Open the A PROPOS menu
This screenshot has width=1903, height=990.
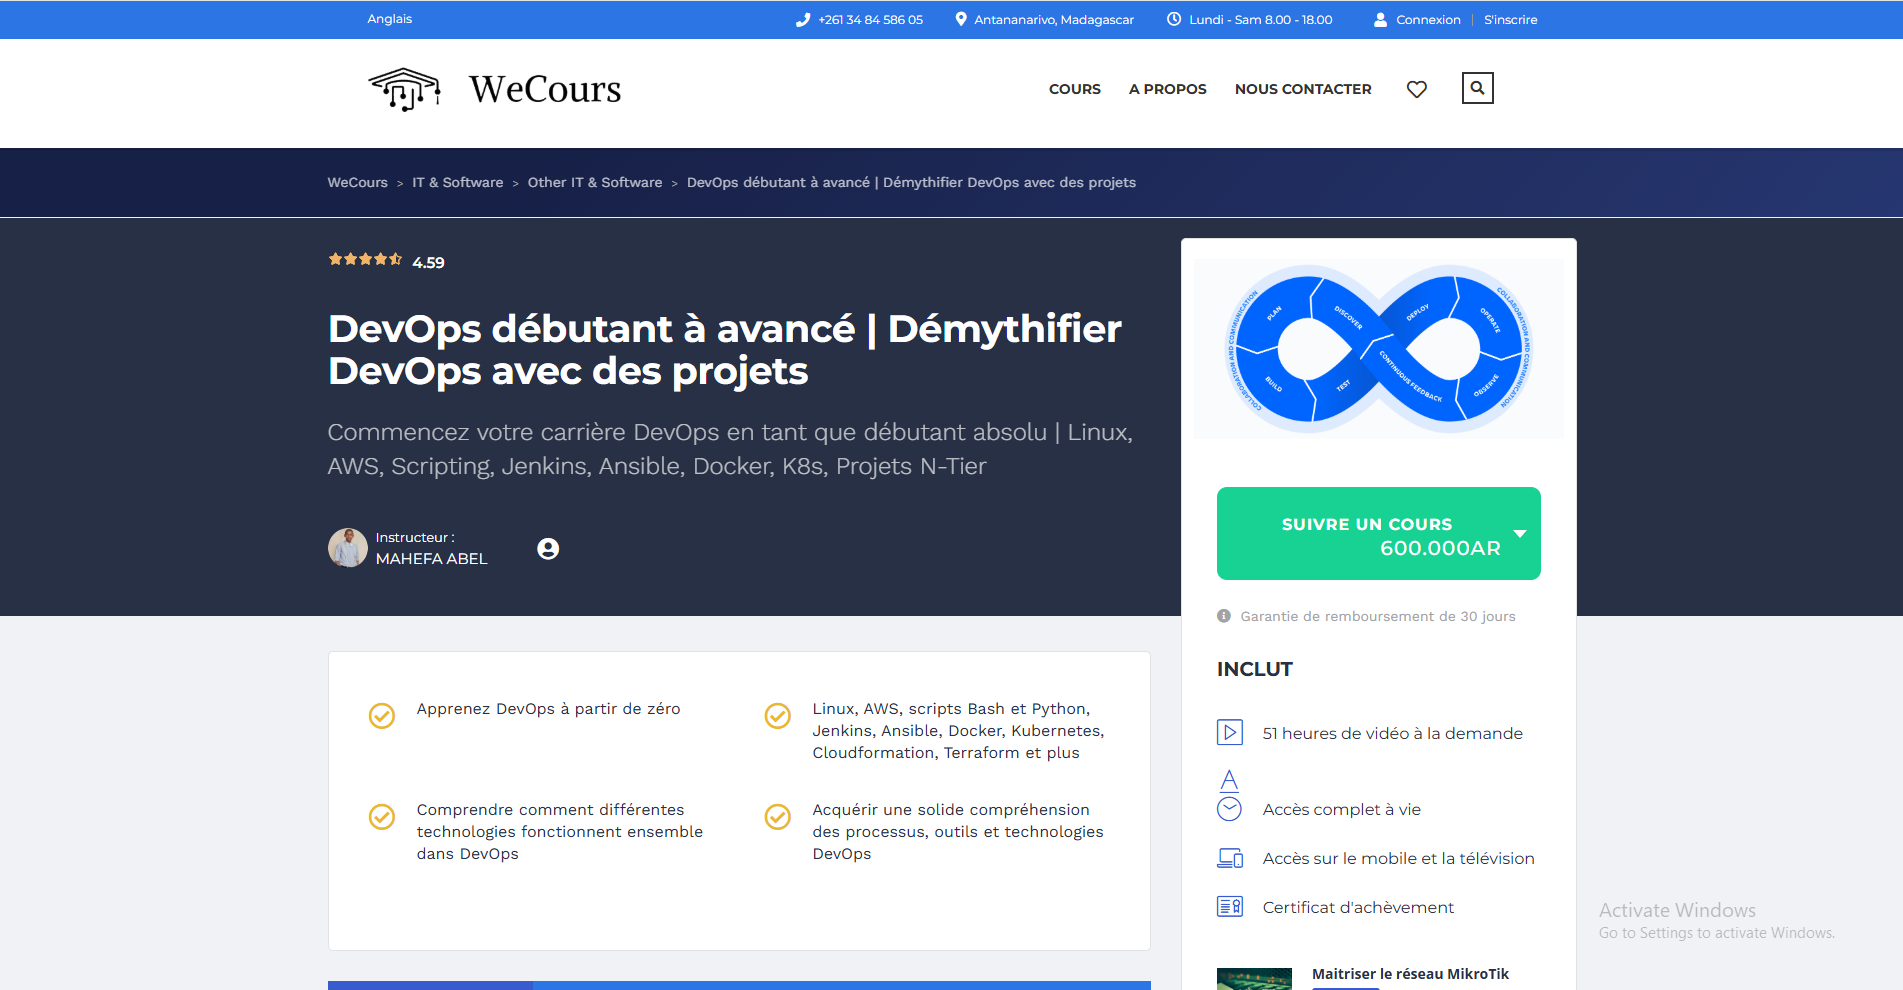tap(1168, 89)
